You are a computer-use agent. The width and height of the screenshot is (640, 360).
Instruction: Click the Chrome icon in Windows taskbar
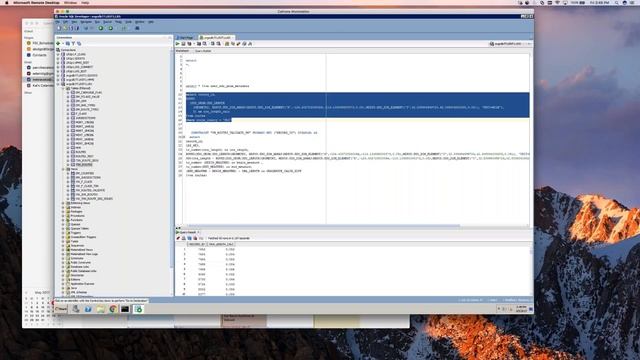point(113,309)
